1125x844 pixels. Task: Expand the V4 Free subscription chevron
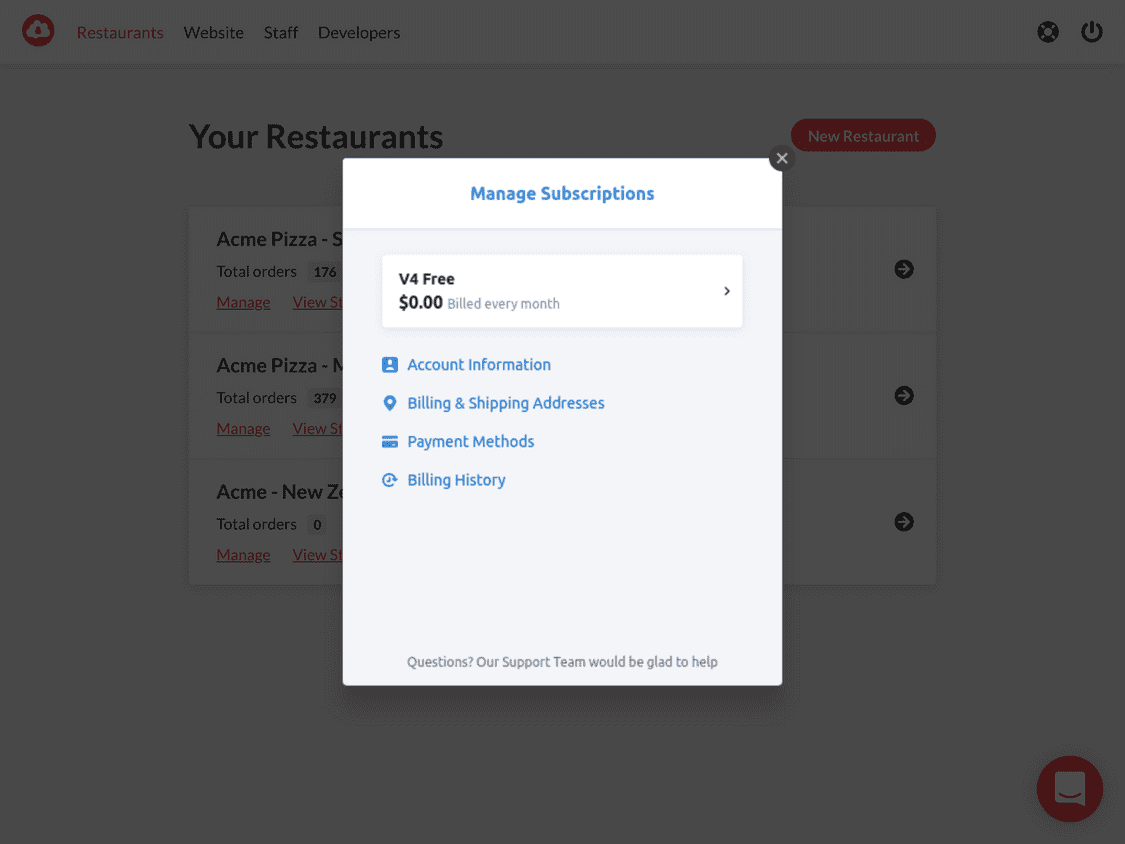point(727,291)
